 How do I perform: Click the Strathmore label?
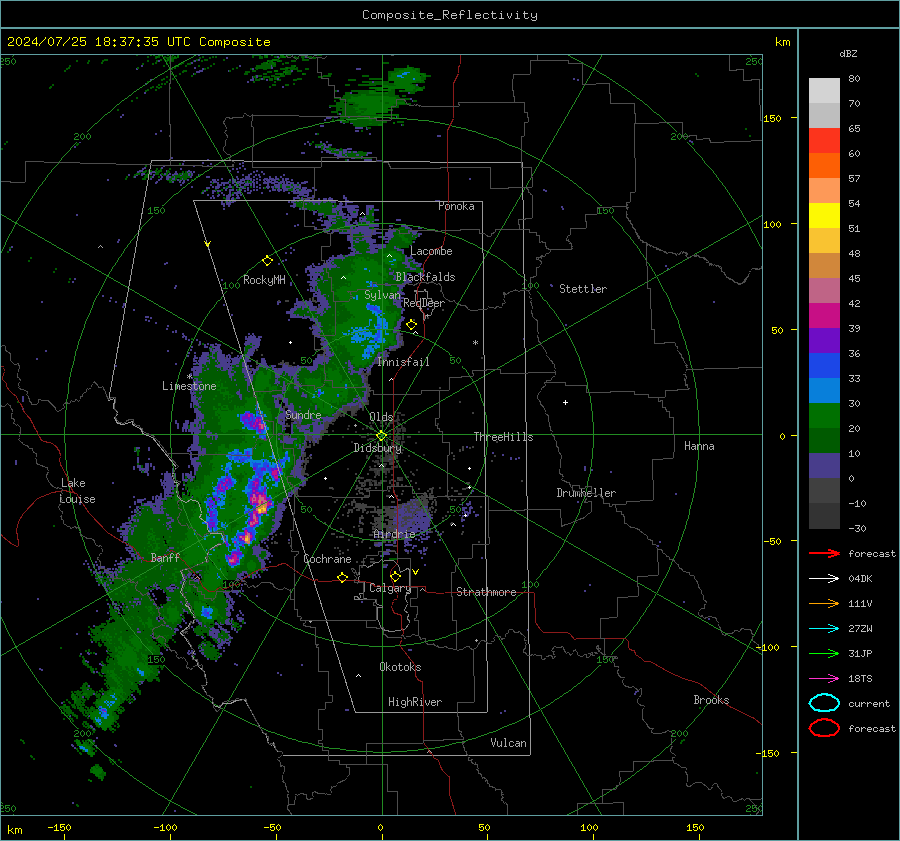coord(486,592)
